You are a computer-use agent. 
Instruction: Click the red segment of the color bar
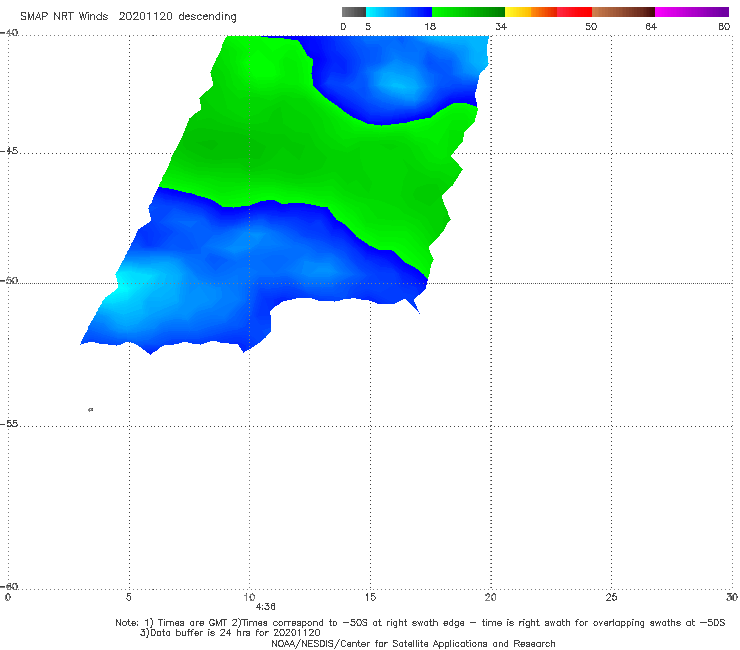pos(574,12)
